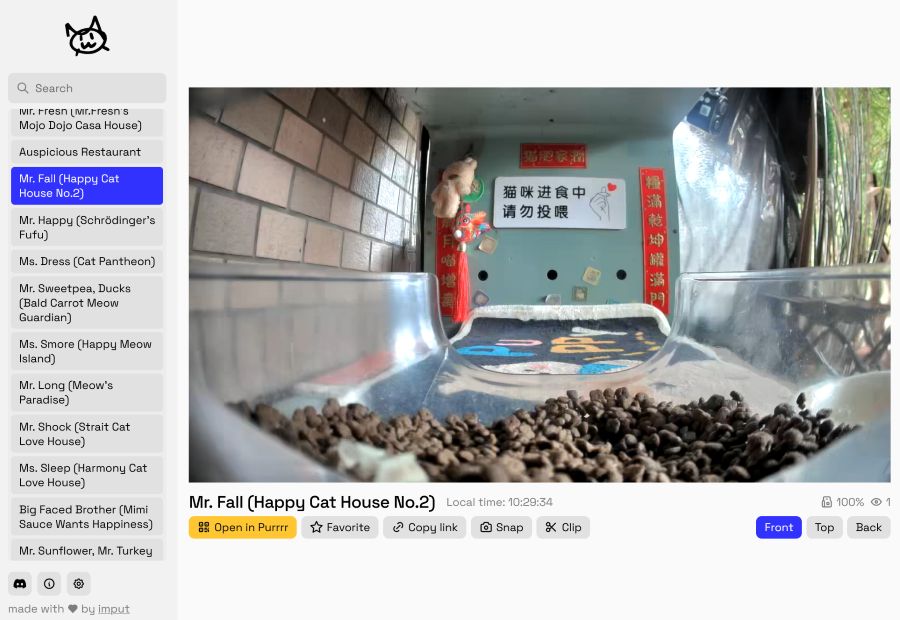This screenshot has height=620, width=900.
Task: Click the live camera video feed
Action: [x=540, y=285]
